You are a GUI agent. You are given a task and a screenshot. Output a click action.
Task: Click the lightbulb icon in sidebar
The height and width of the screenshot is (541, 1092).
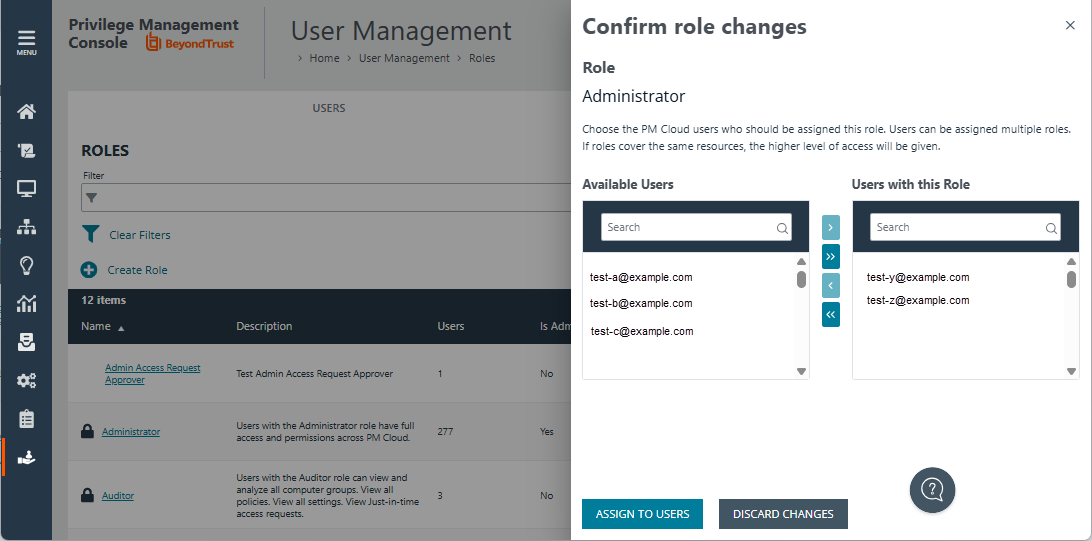point(27,265)
